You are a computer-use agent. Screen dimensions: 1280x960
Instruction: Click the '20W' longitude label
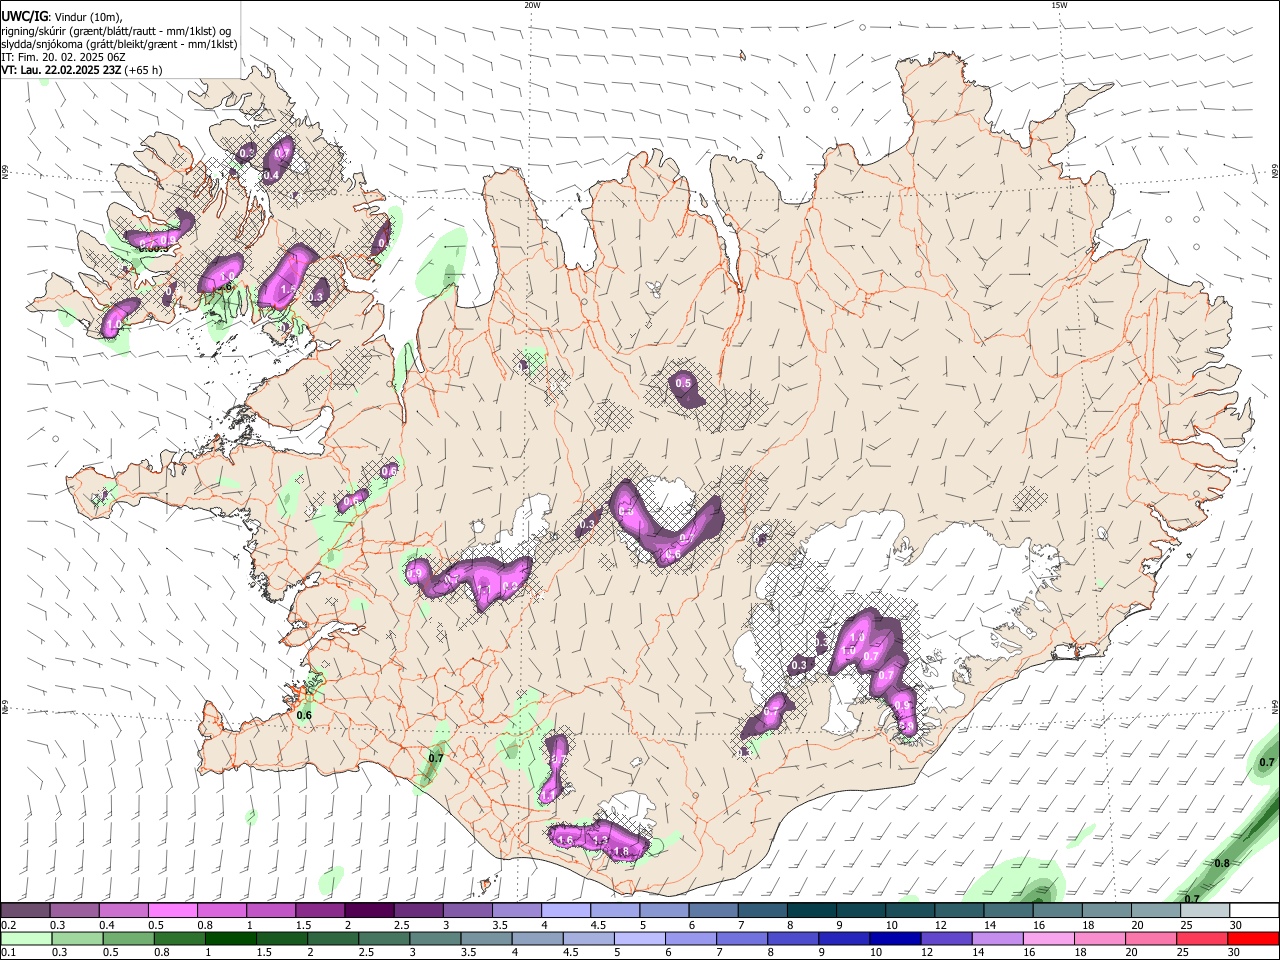click(x=532, y=5)
